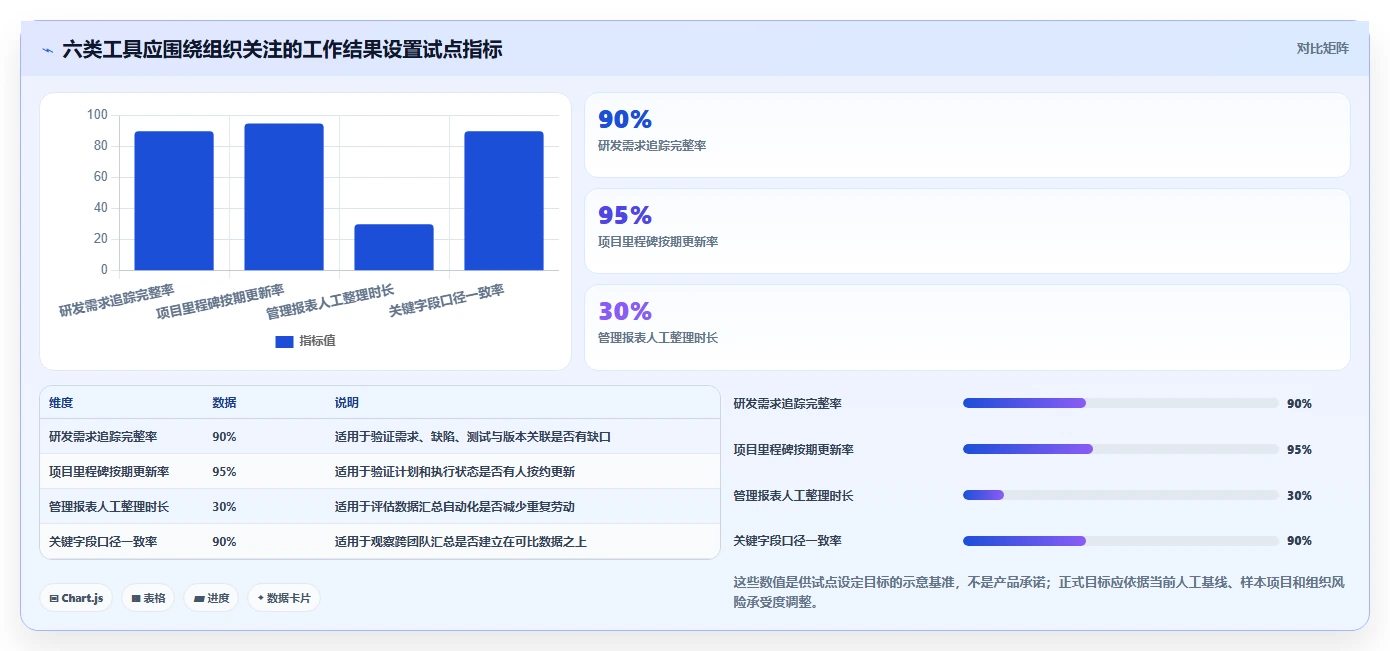Select table row cell 管理报表人工整理时长
Image resolution: width=1390 pixels, height=651 pixels.
[x=109, y=507]
